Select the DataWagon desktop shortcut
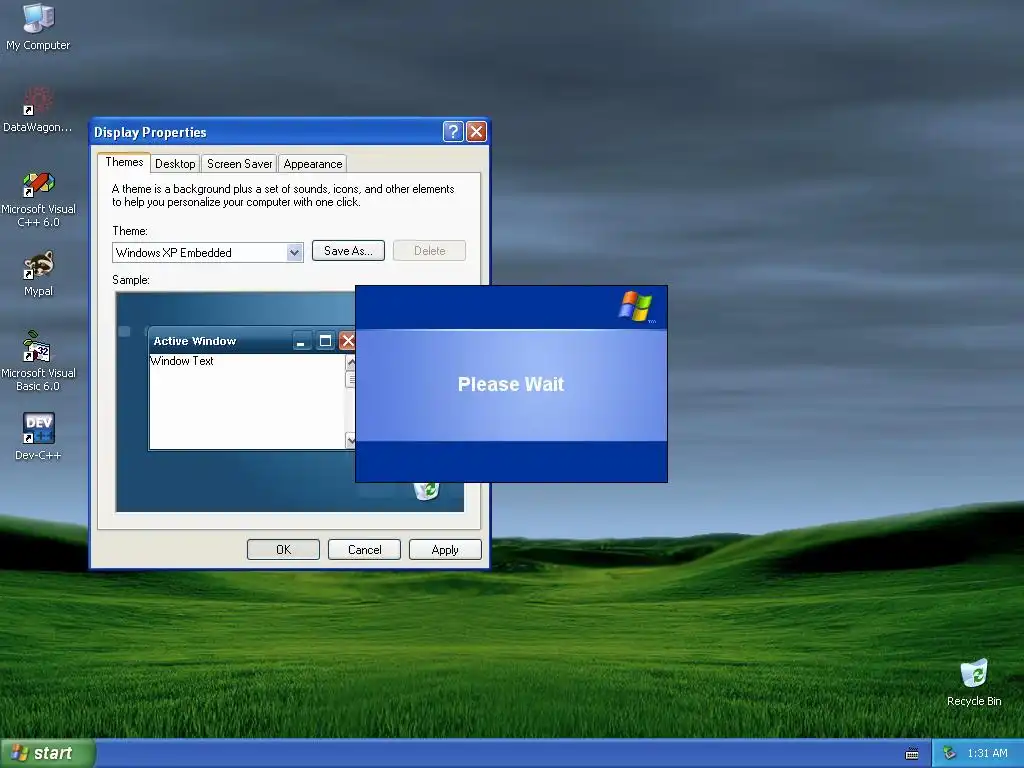 click(x=38, y=109)
